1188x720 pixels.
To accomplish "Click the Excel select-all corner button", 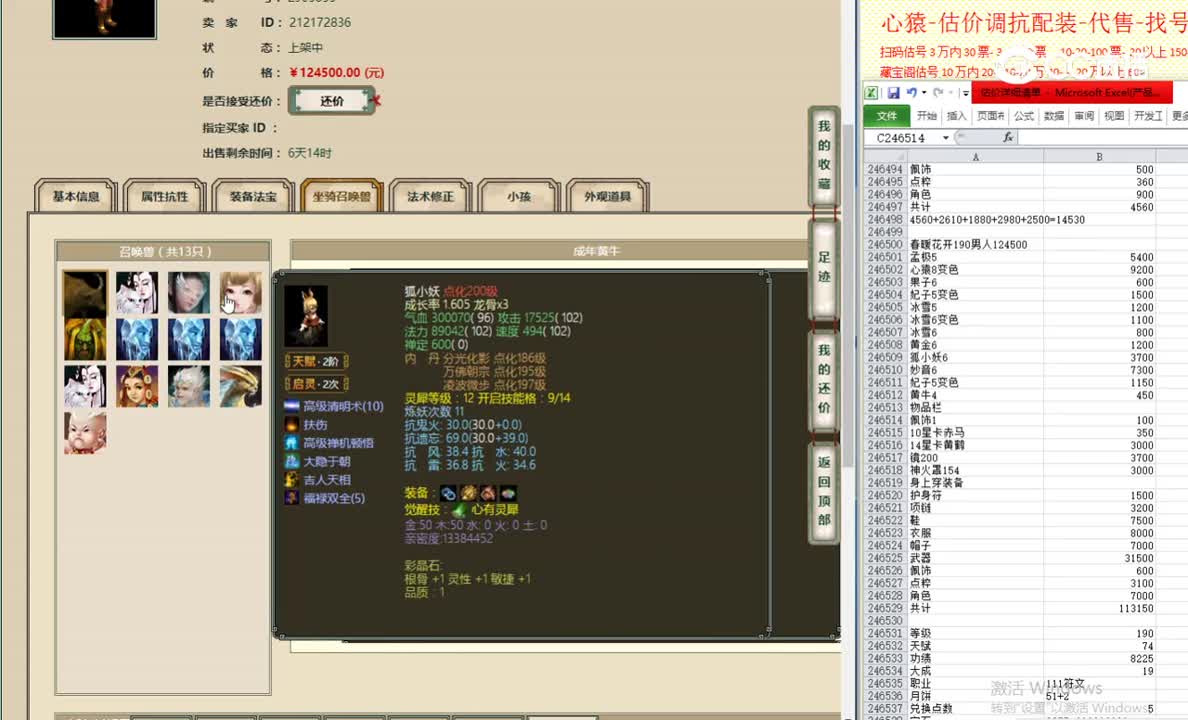I will [x=885, y=157].
